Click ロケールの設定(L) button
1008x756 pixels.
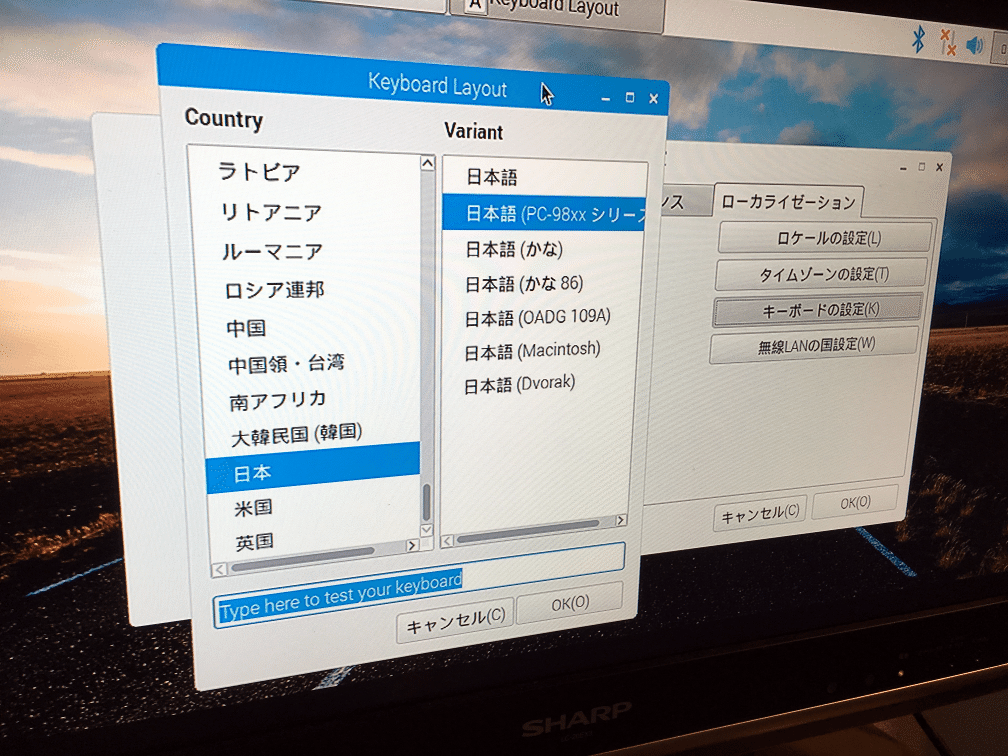pyautogui.click(x=827, y=238)
